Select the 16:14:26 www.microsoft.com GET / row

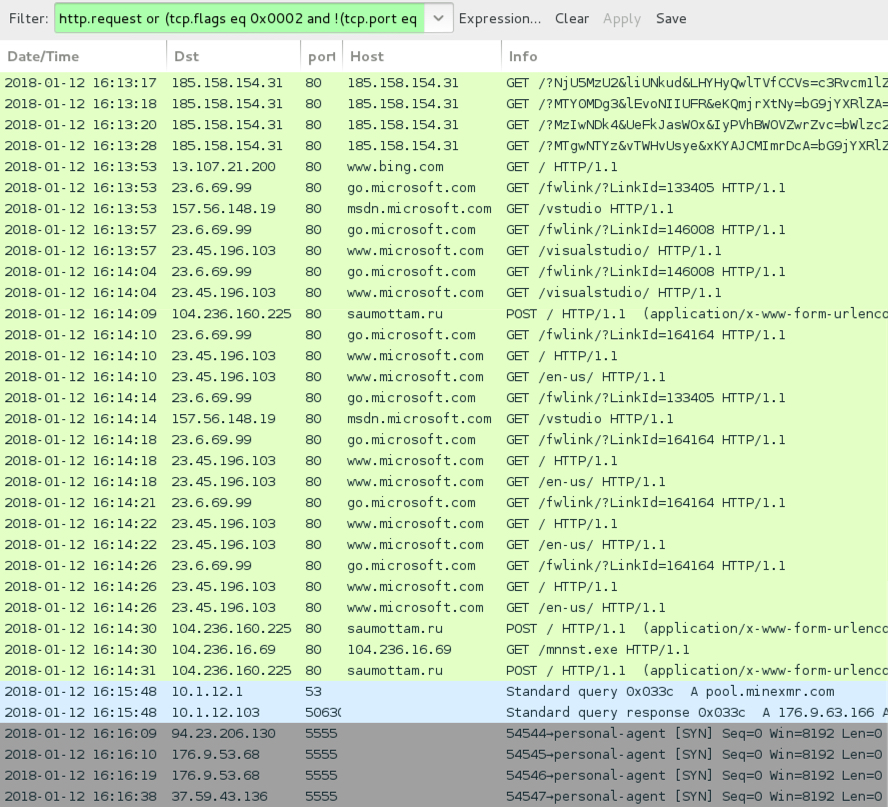[x=444, y=586]
